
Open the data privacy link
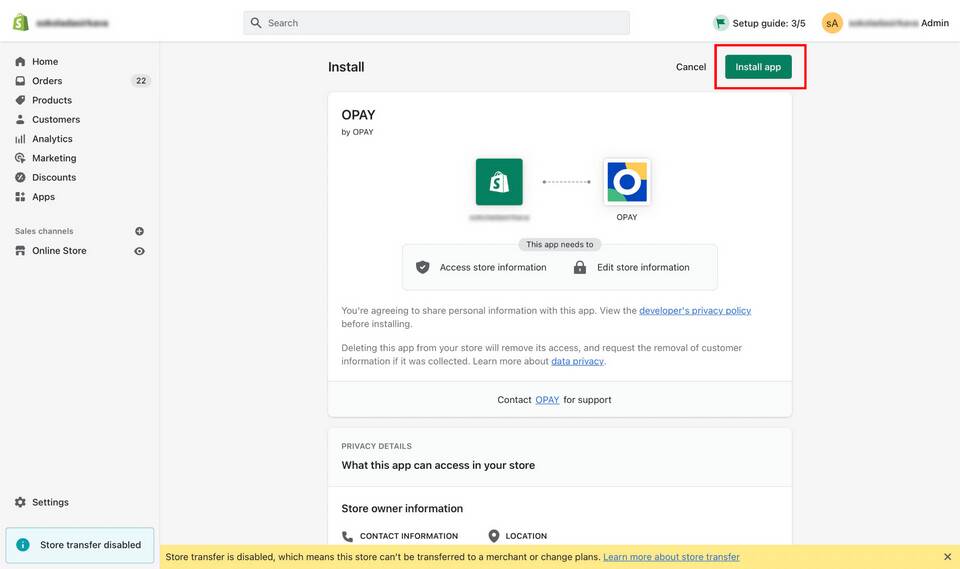(577, 361)
